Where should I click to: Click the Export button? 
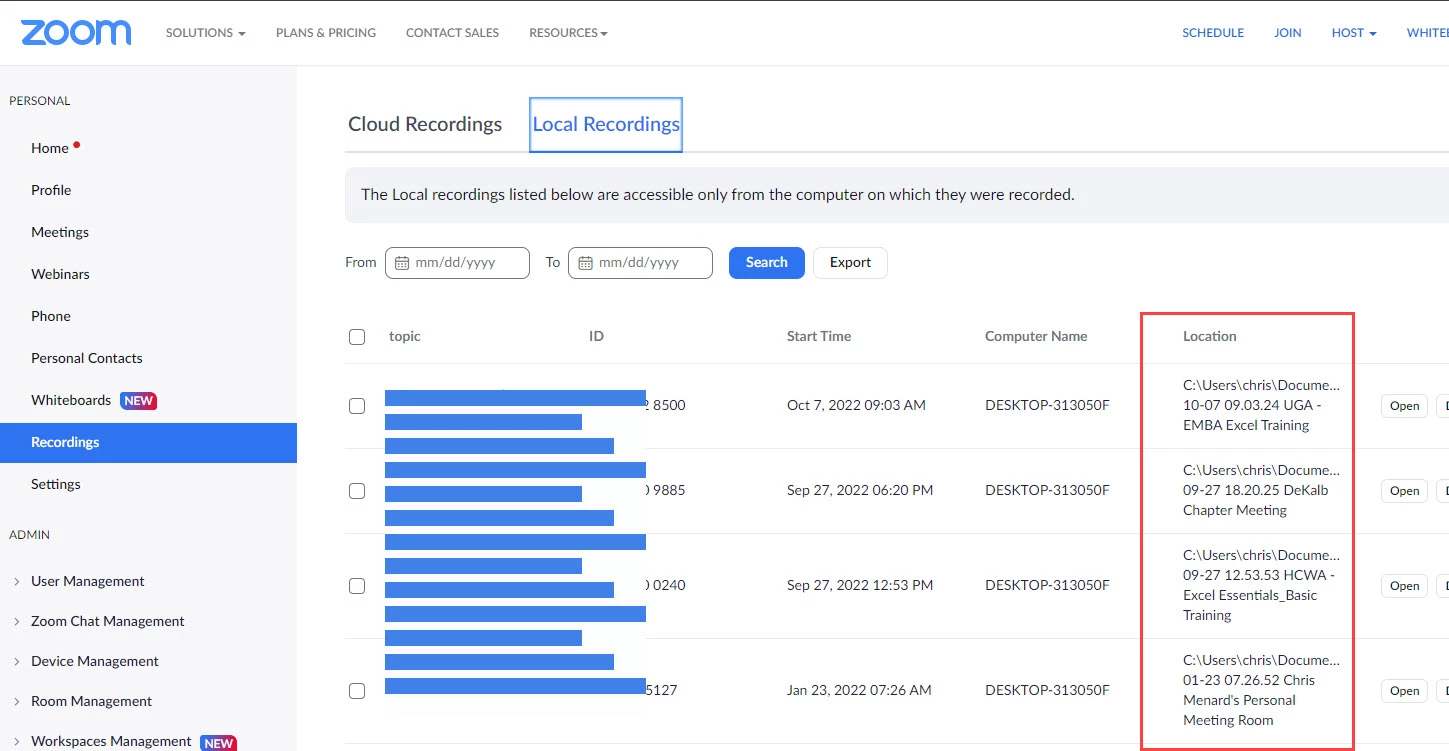[x=850, y=263]
